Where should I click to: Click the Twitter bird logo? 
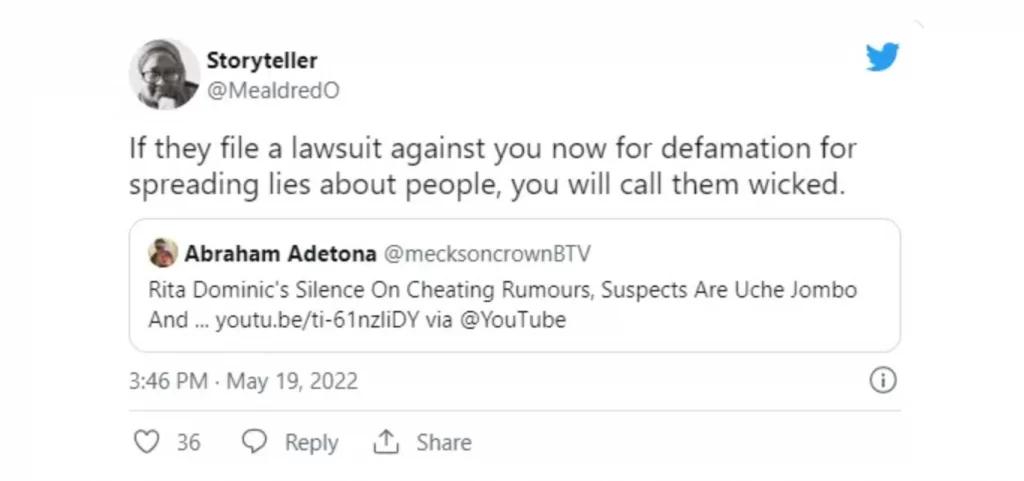pyautogui.click(x=882, y=58)
